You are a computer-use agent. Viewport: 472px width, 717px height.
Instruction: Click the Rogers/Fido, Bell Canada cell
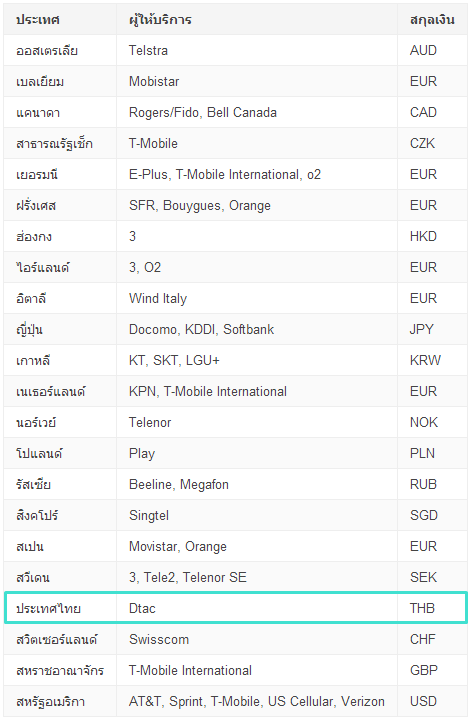click(x=257, y=112)
